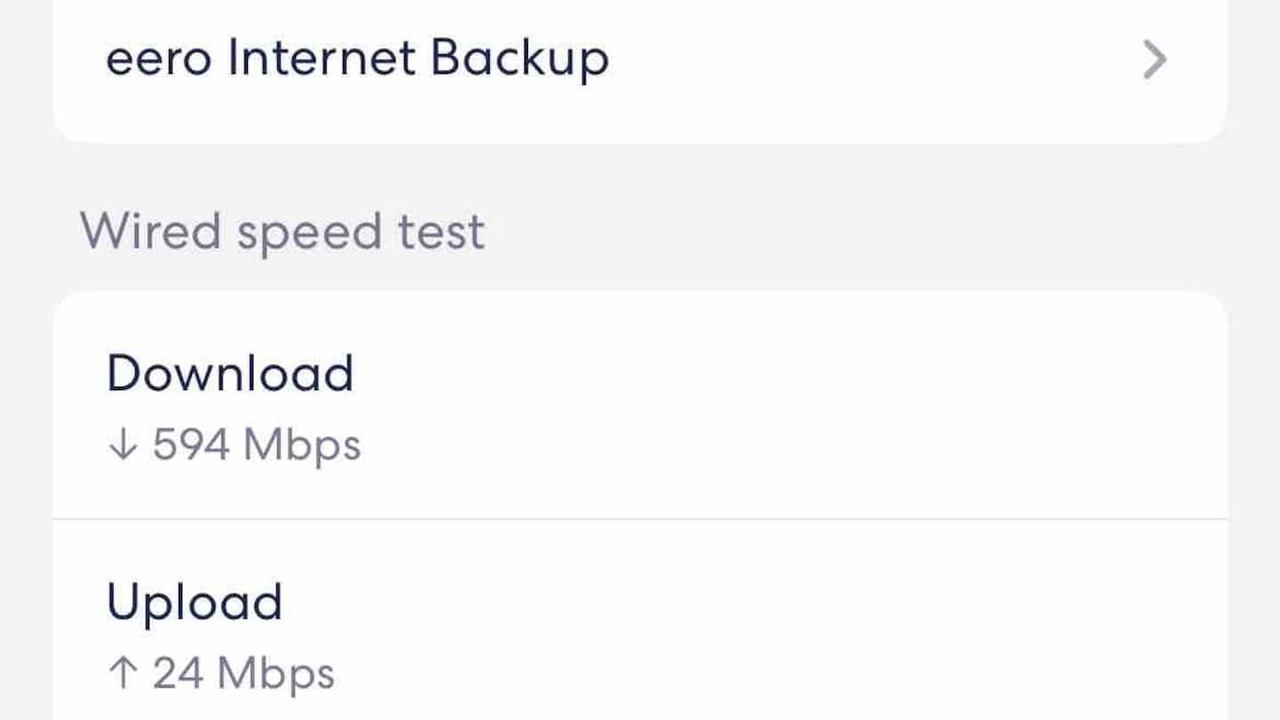Click the word eero in first row
The width and height of the screenshot is (1280, 720).
tap(158, 60)
